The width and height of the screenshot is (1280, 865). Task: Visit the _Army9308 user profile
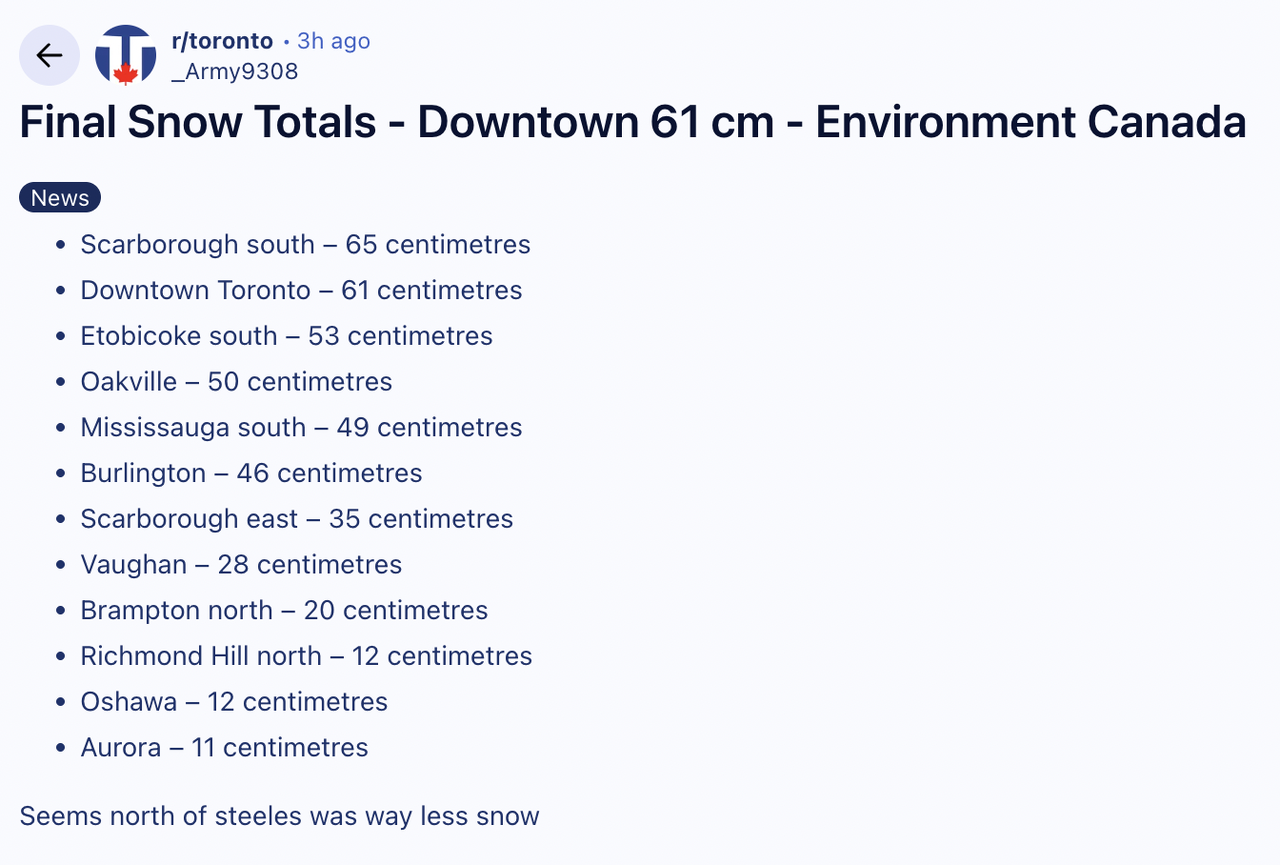pos(235,71)
